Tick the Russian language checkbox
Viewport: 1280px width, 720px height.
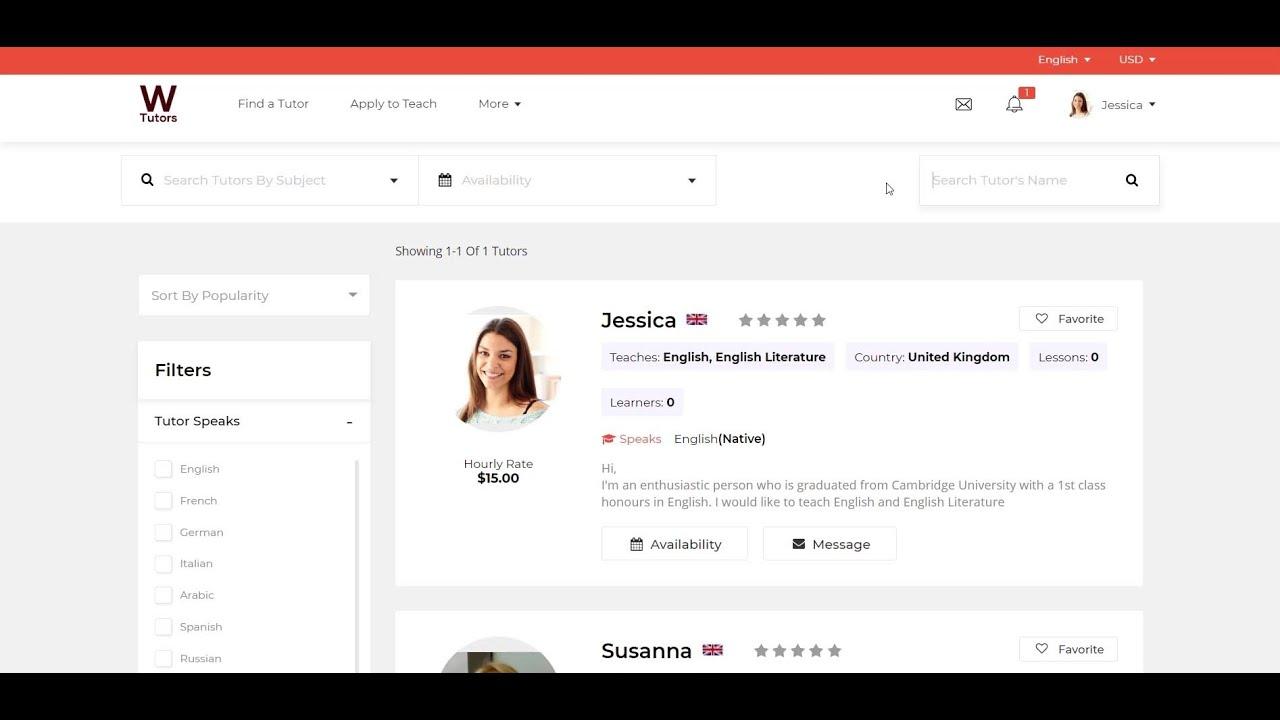pos(163,658)
